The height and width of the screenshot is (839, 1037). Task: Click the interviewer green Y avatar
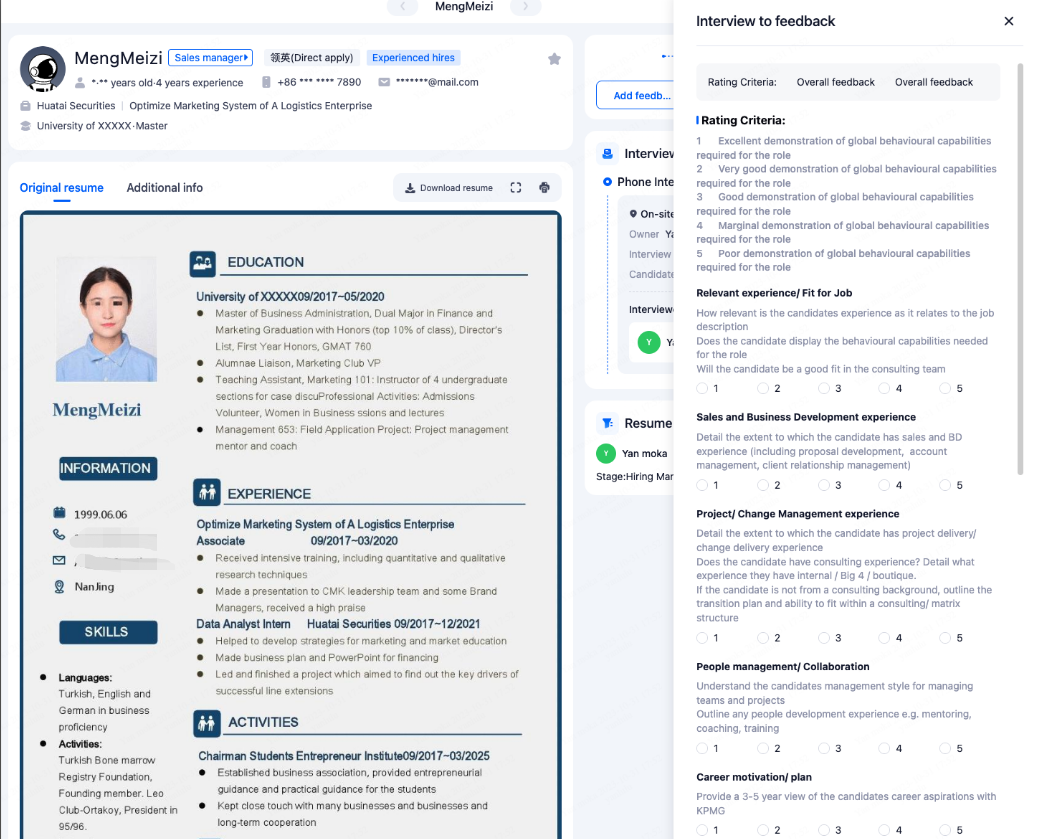coord(649,342)
